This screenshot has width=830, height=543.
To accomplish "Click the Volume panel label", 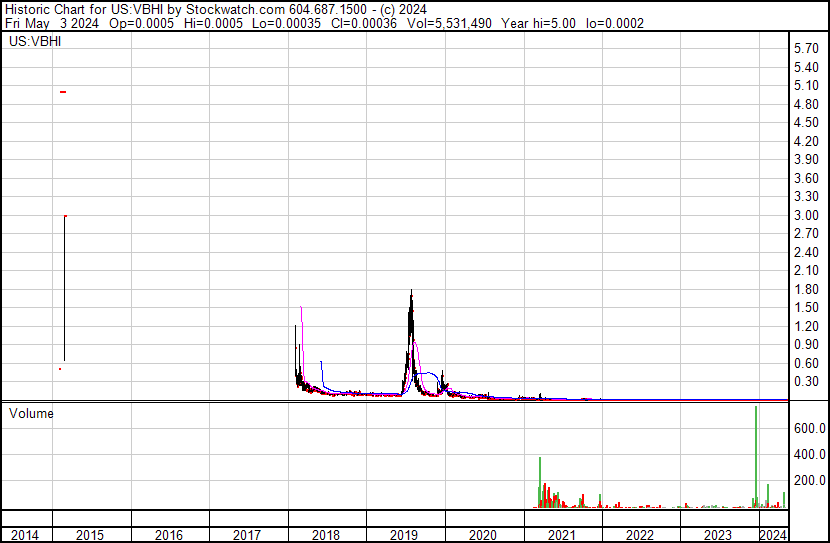I will (31, 413).
